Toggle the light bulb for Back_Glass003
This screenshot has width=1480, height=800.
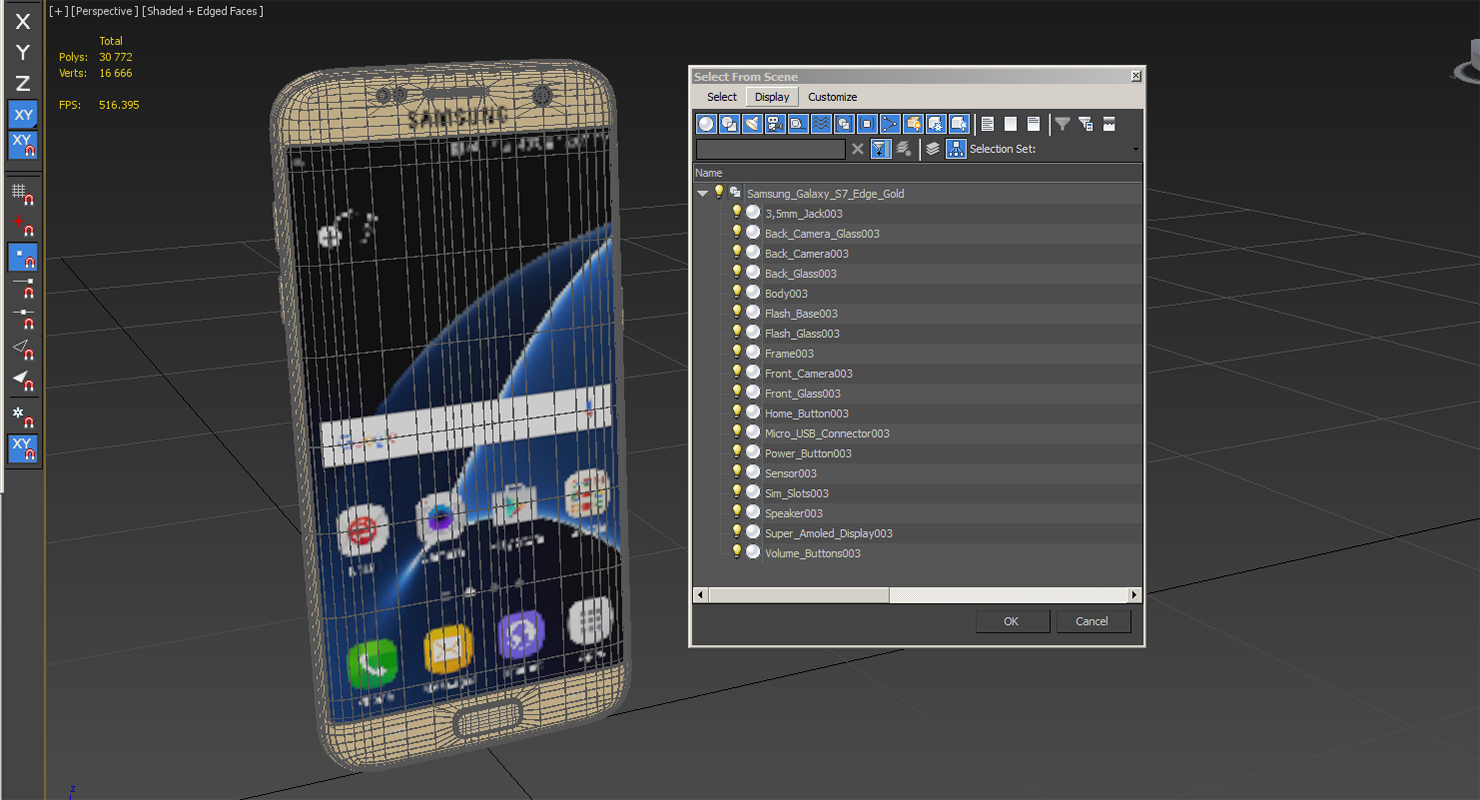pyautogui.click(x=737, y=272)
